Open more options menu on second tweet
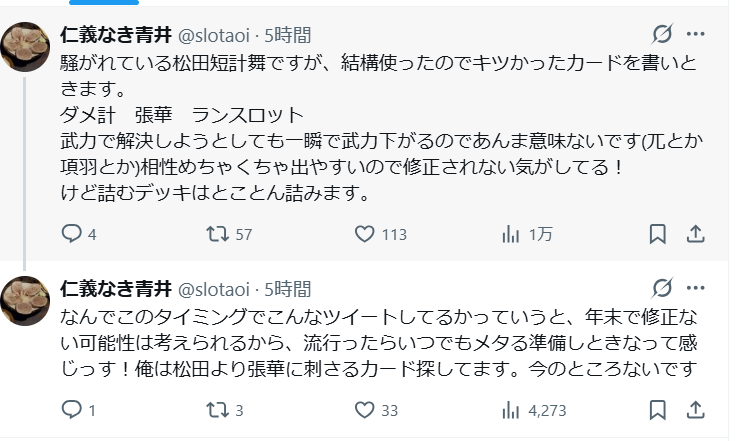 pos(695,289)
